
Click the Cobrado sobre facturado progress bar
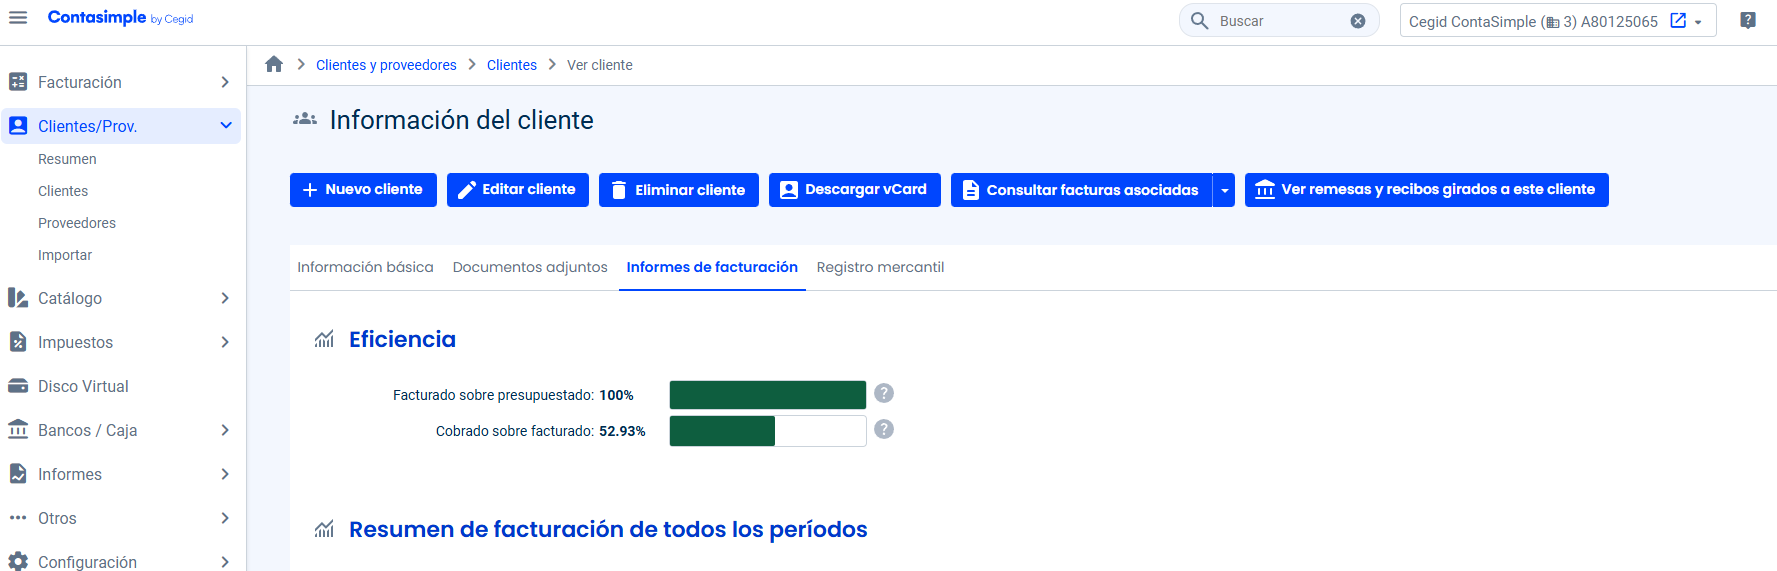[x=767, y=431]
